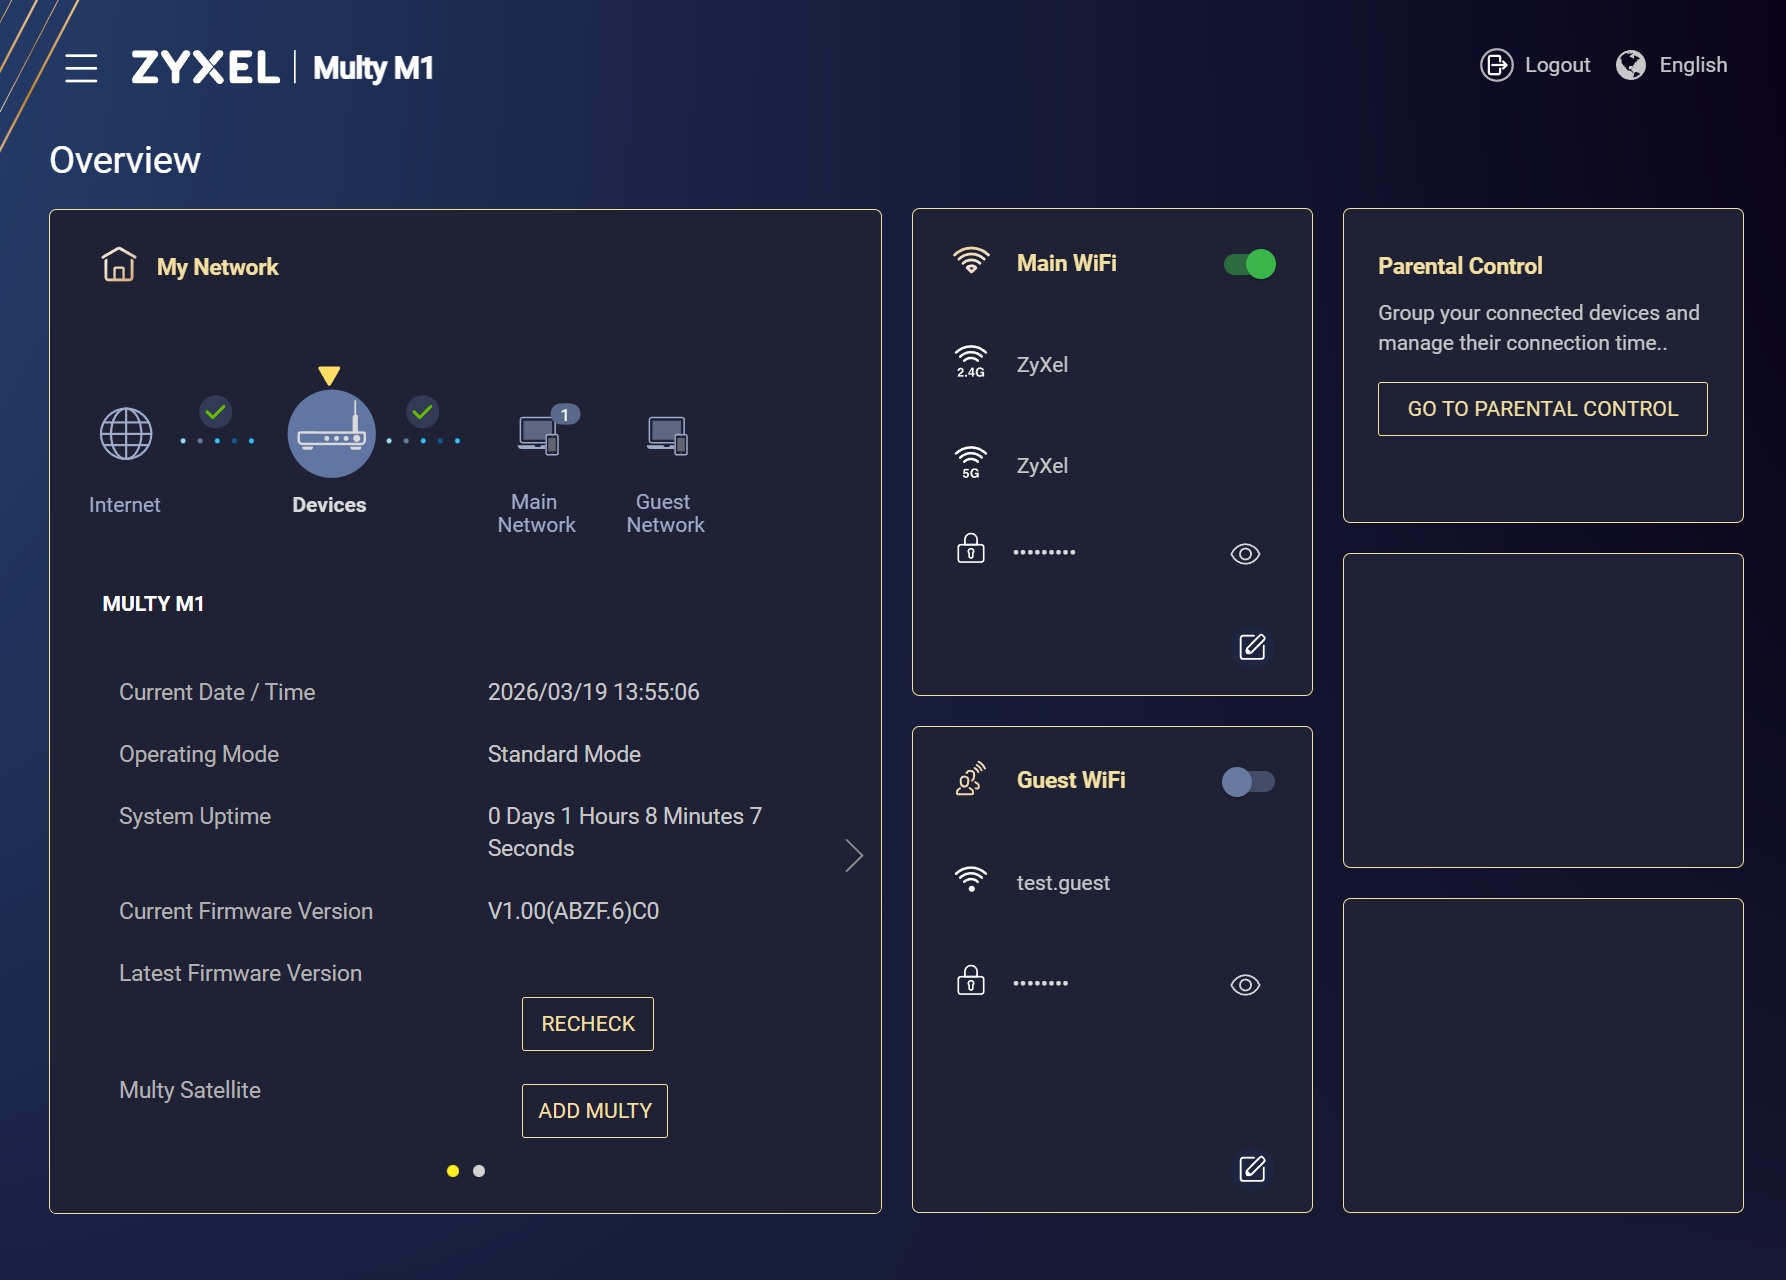
Task: Click the 5G WiFi band icon
Action: coord(971,463)
